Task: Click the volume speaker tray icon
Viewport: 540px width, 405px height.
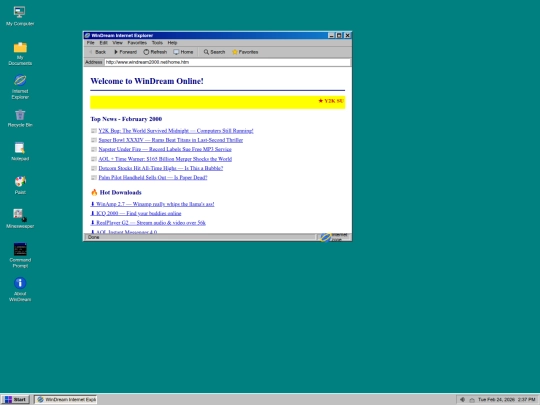Action: (462, 399)
